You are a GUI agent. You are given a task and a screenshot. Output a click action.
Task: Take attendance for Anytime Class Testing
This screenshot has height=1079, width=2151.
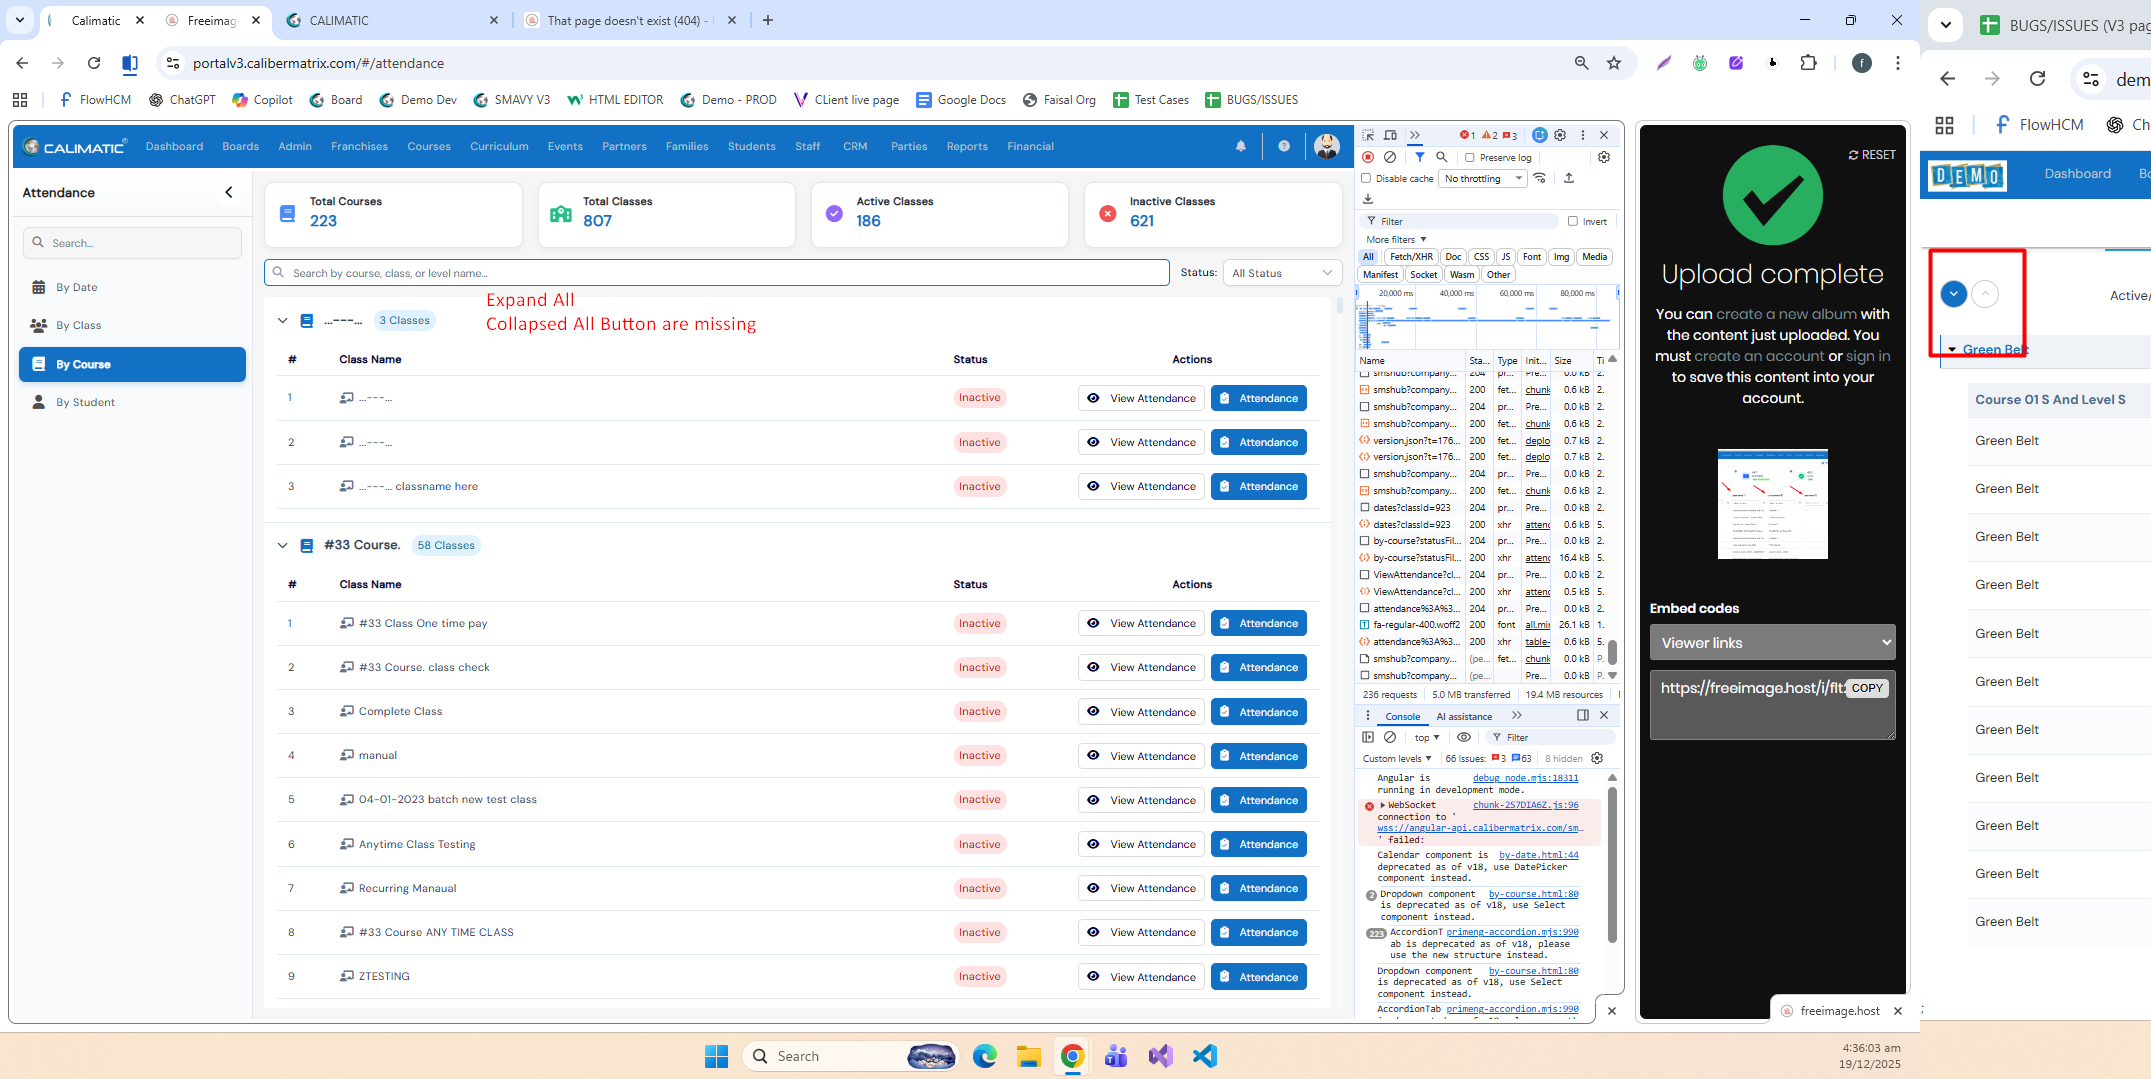pyautogui.click(x=1259, y=844)
